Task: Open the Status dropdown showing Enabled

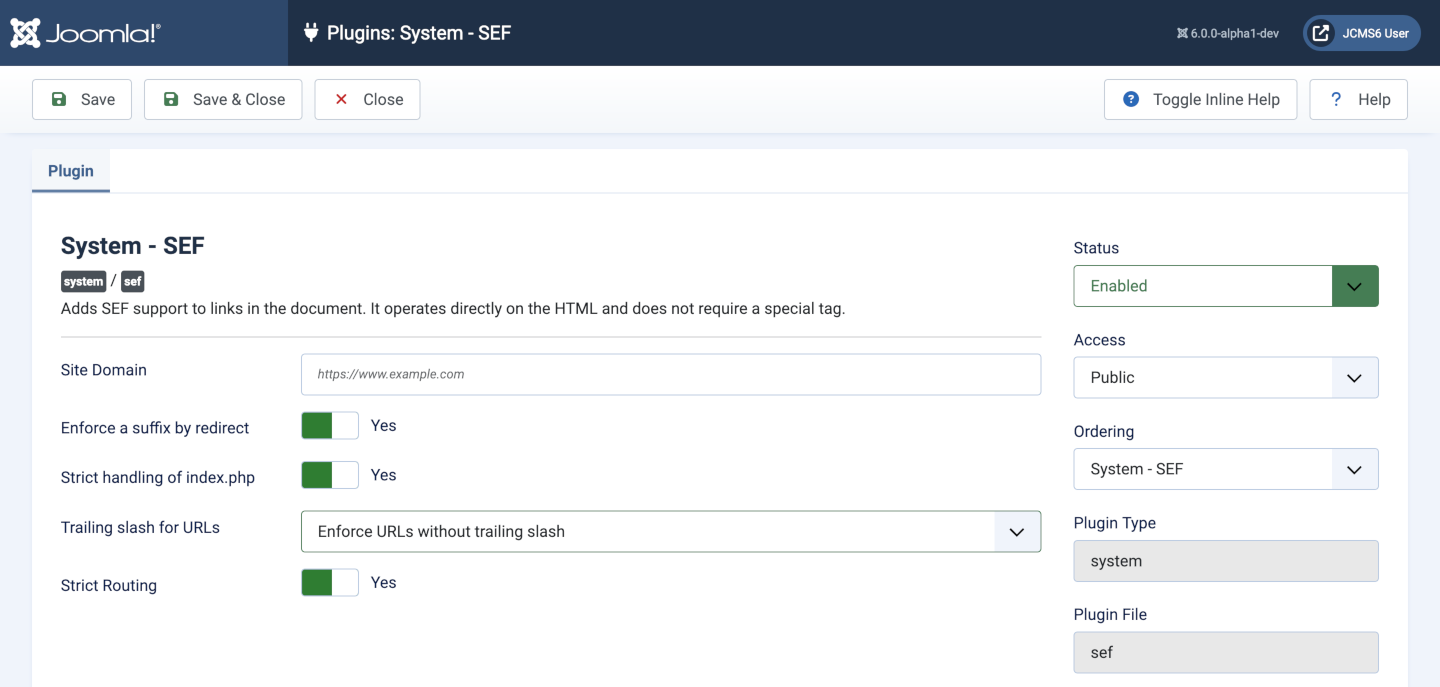Action: (x=1226, y=286)
